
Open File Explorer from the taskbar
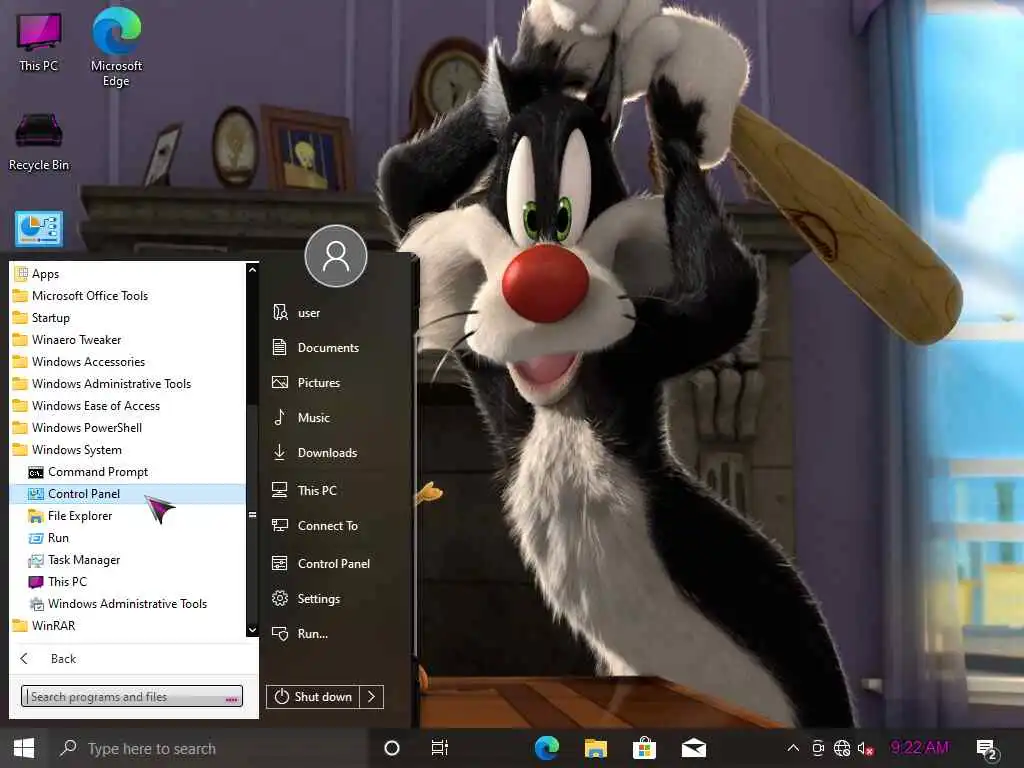pos(596,748)
